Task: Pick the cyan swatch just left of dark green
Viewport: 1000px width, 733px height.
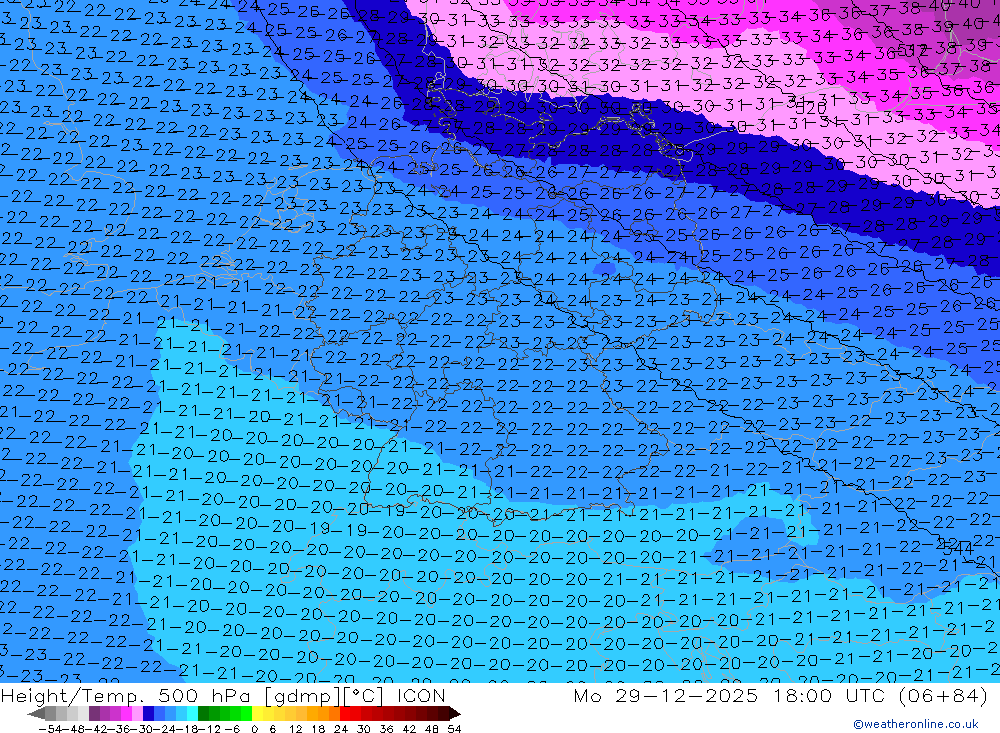Action: (192, 713)
